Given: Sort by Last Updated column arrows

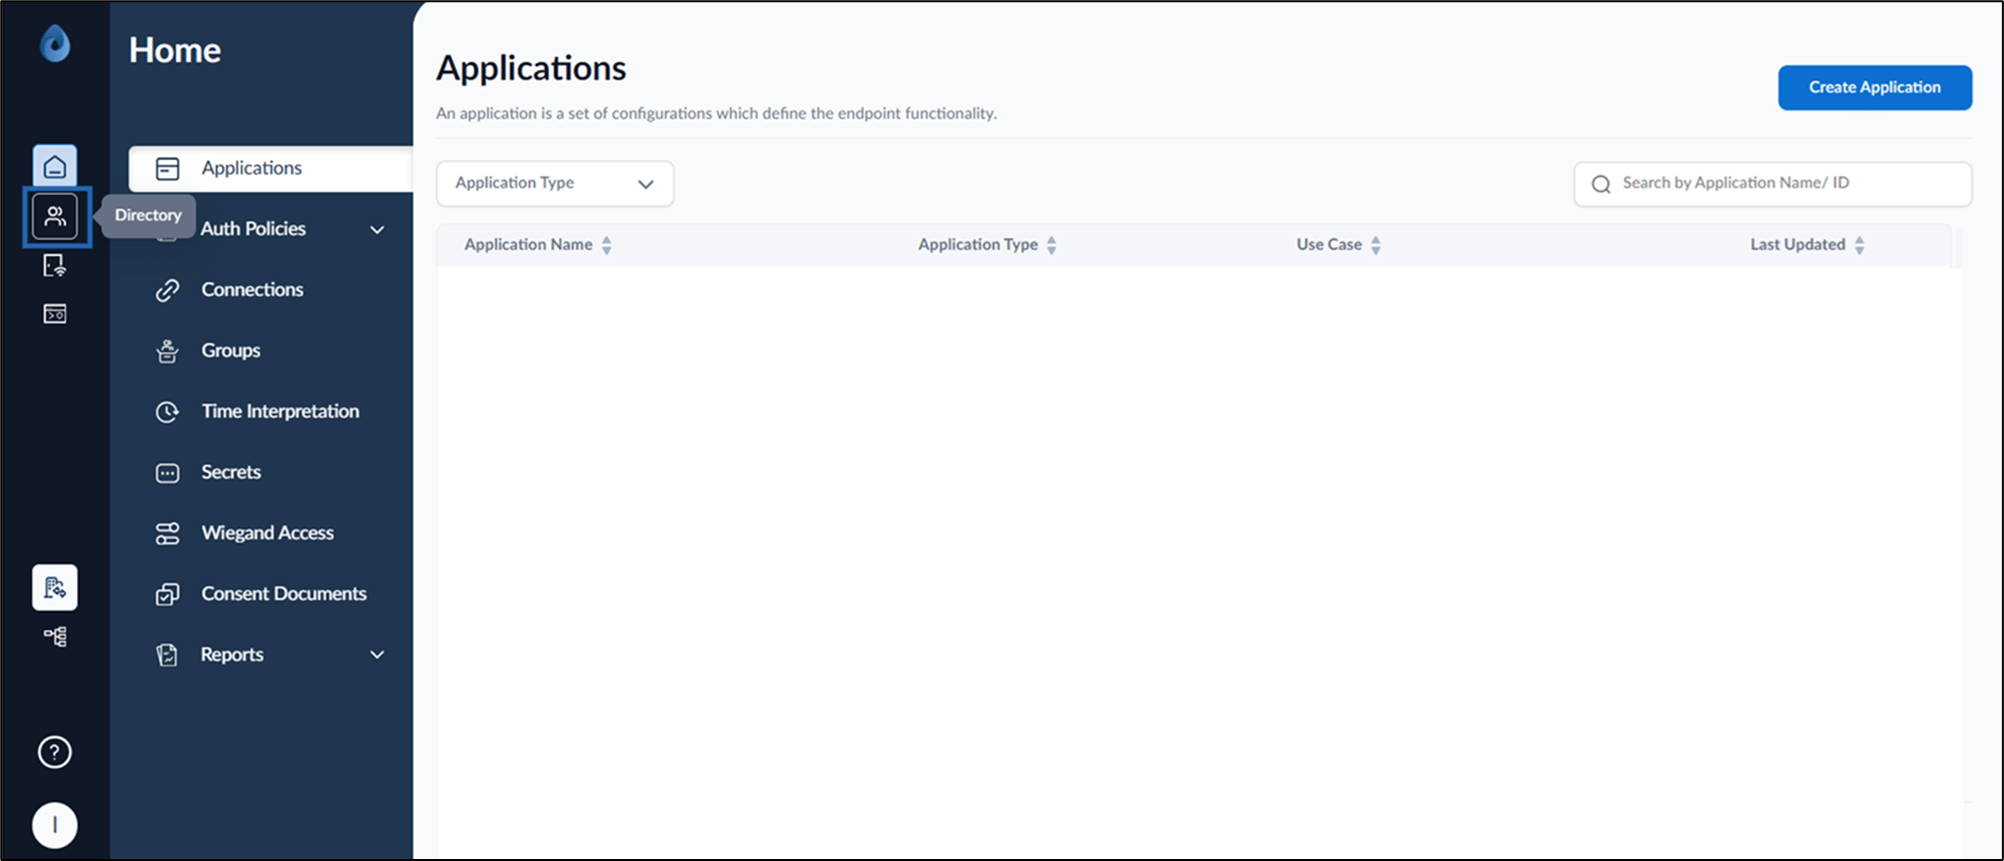Looking at the screenshot, I should click(1860, 245).
